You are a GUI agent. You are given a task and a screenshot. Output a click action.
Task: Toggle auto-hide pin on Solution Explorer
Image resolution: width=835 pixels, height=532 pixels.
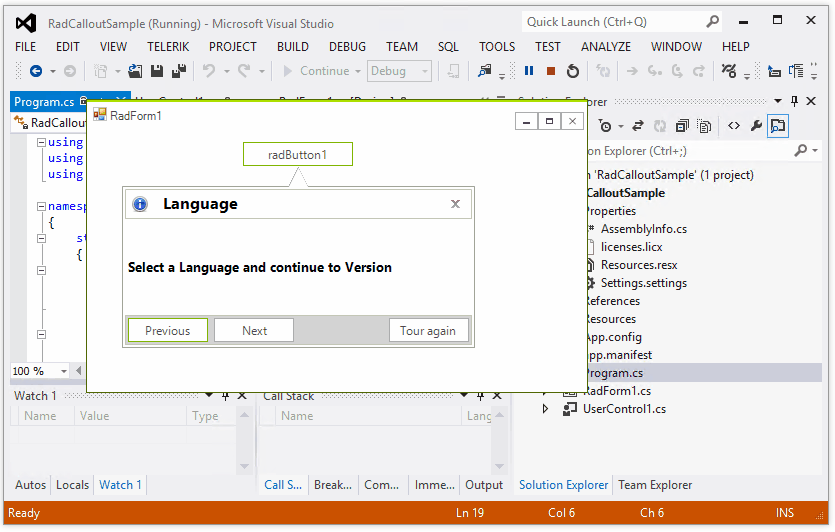point(794,101)
